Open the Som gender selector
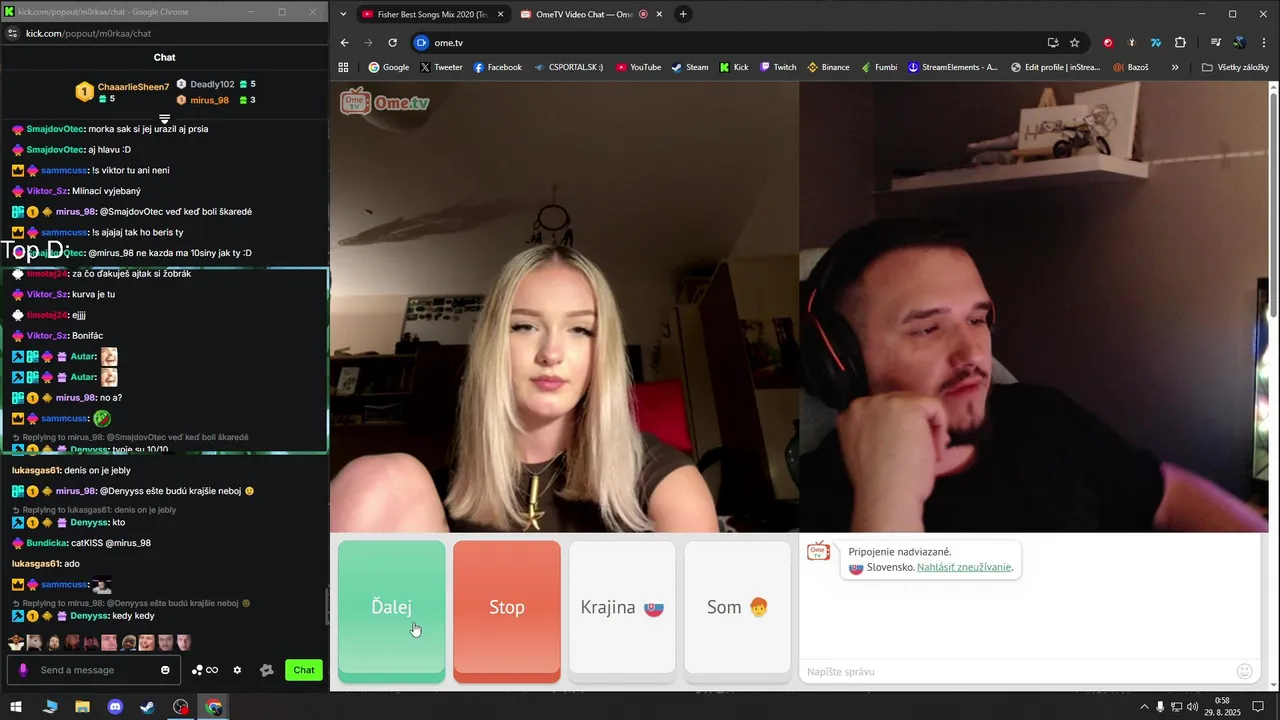 (737, 607)
